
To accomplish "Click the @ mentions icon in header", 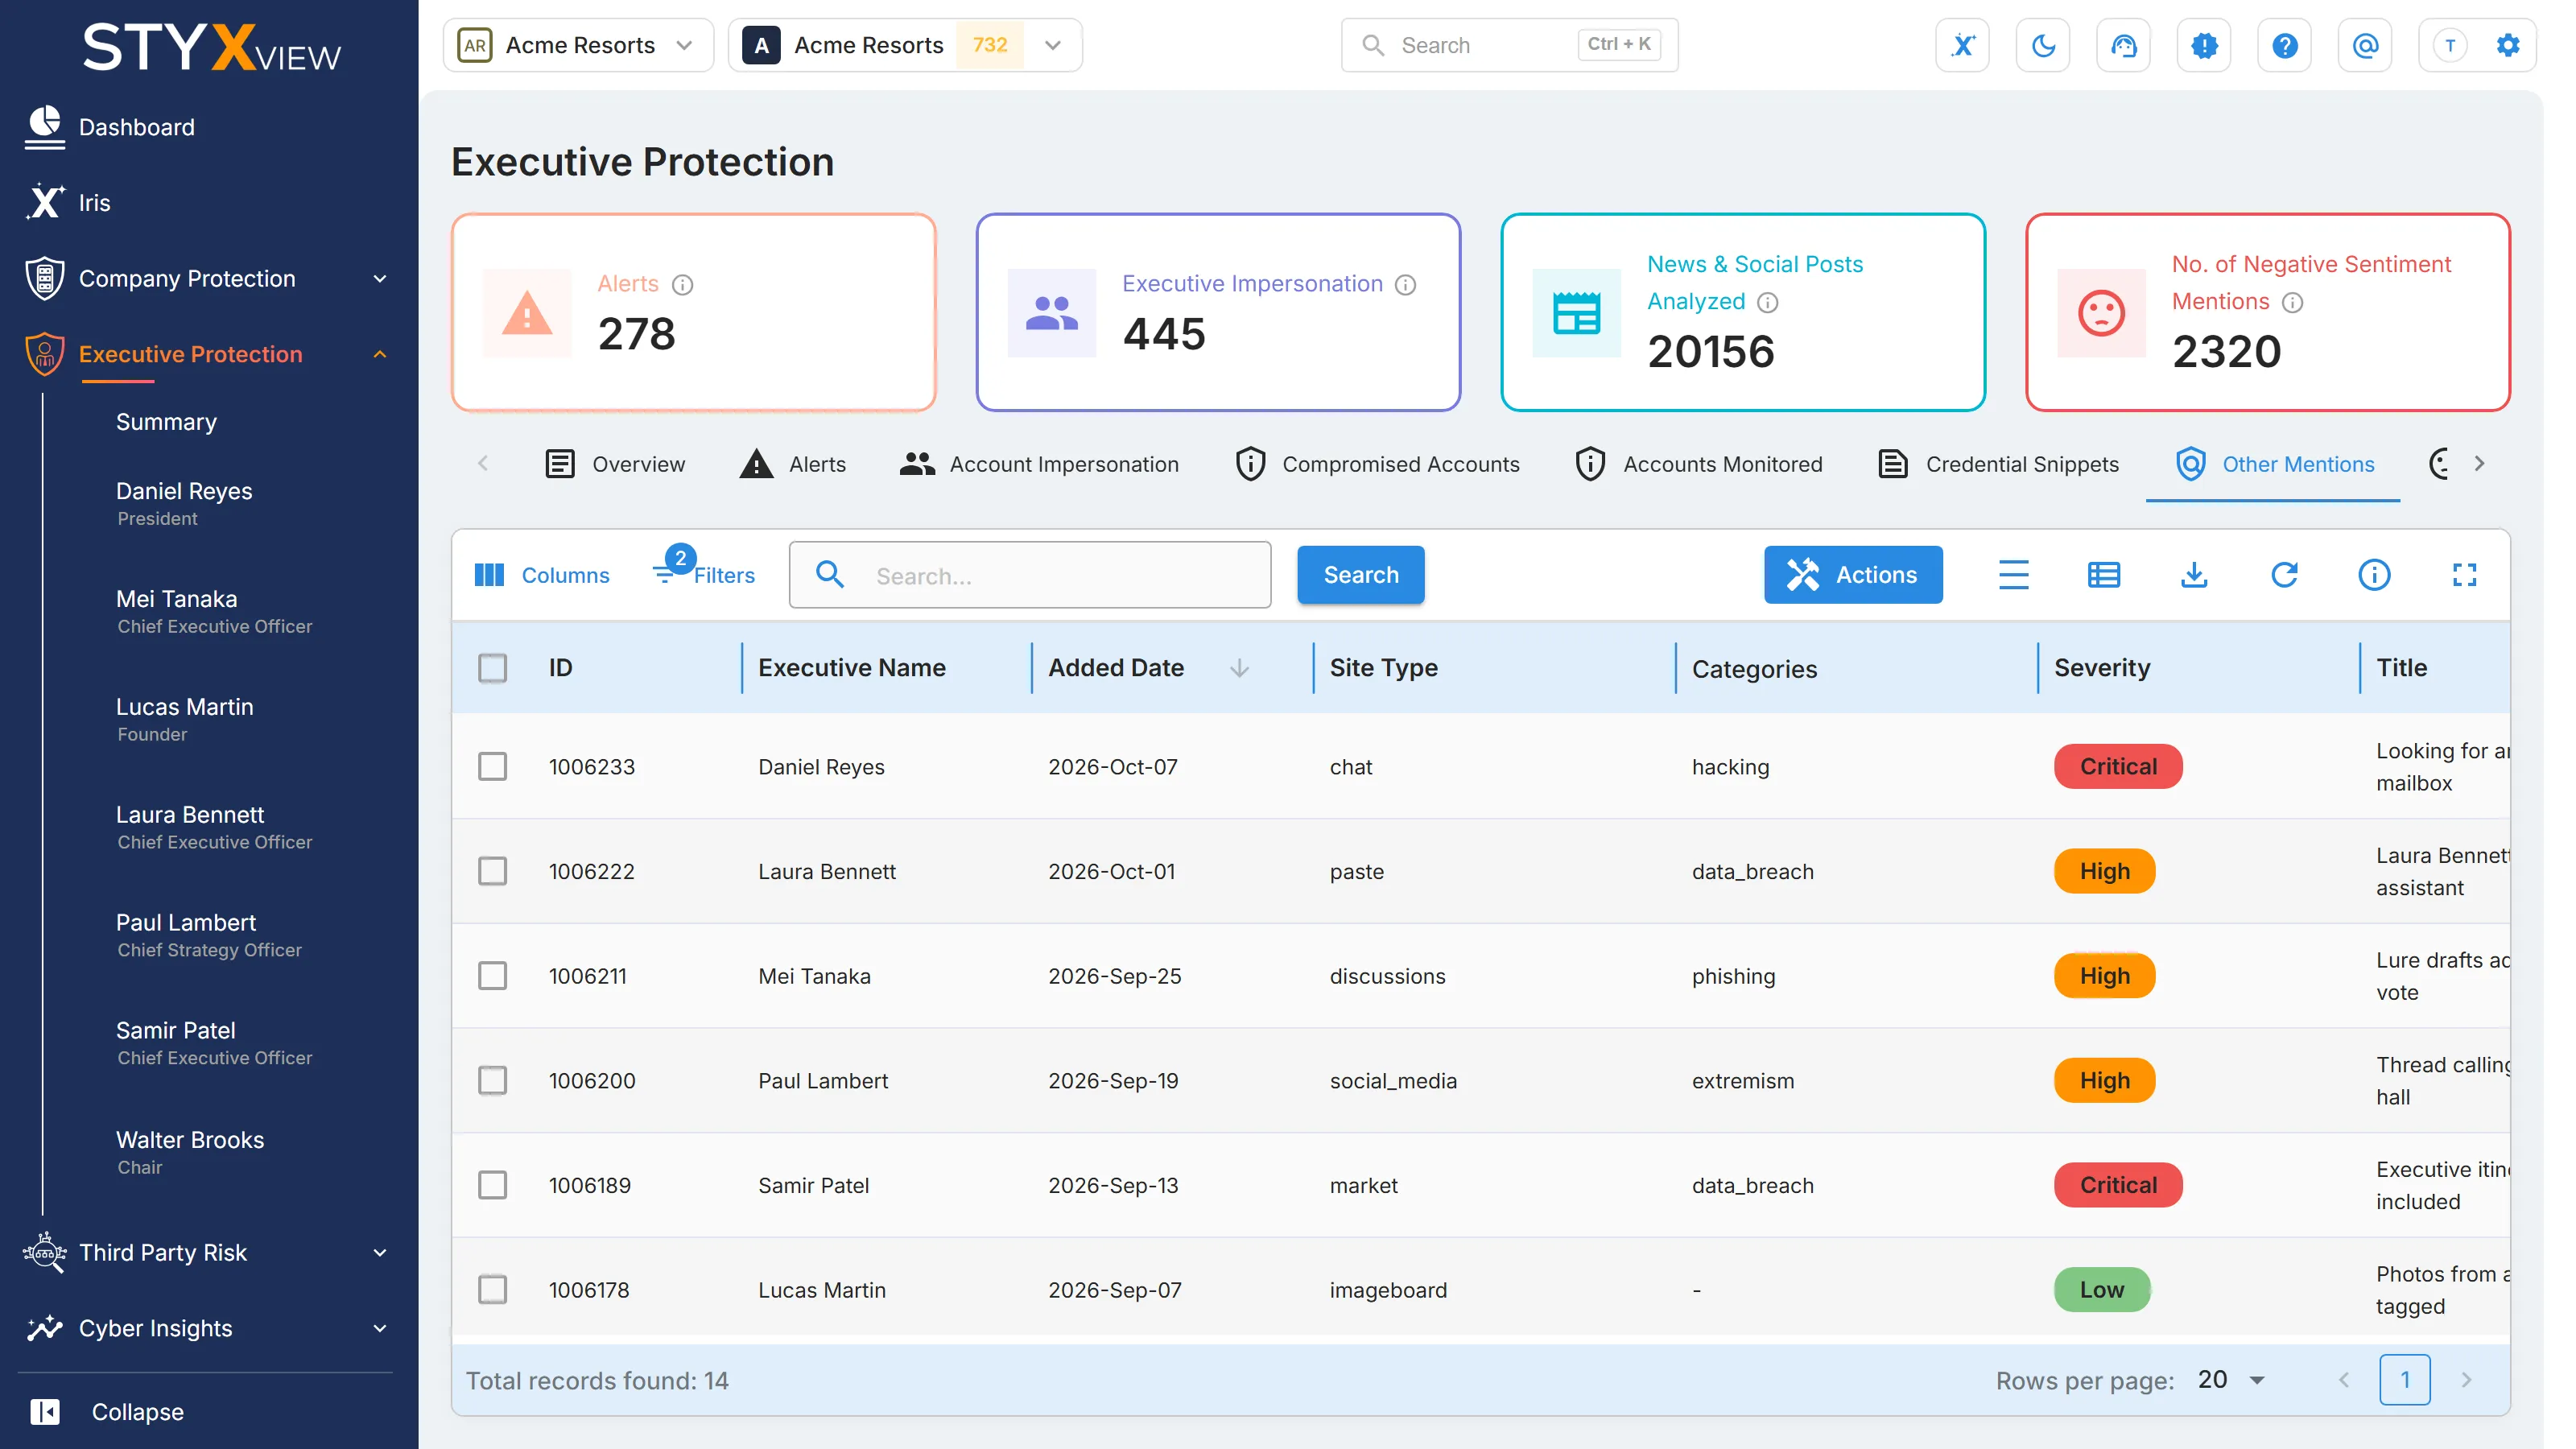I will coord(2365,45).
